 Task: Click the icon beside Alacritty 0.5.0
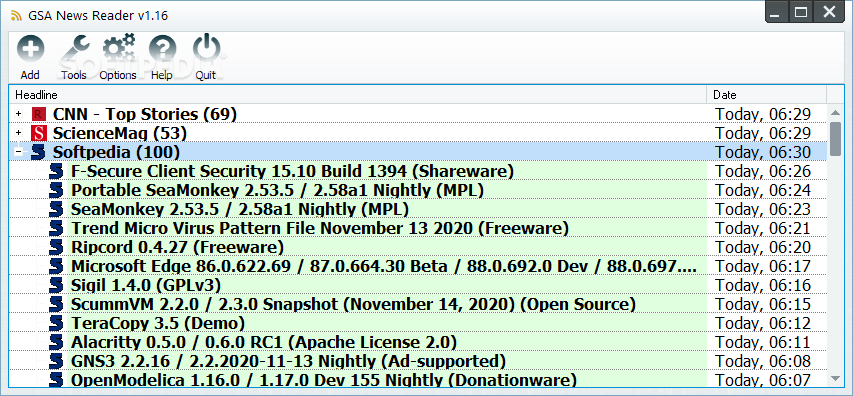click(57, 343)
